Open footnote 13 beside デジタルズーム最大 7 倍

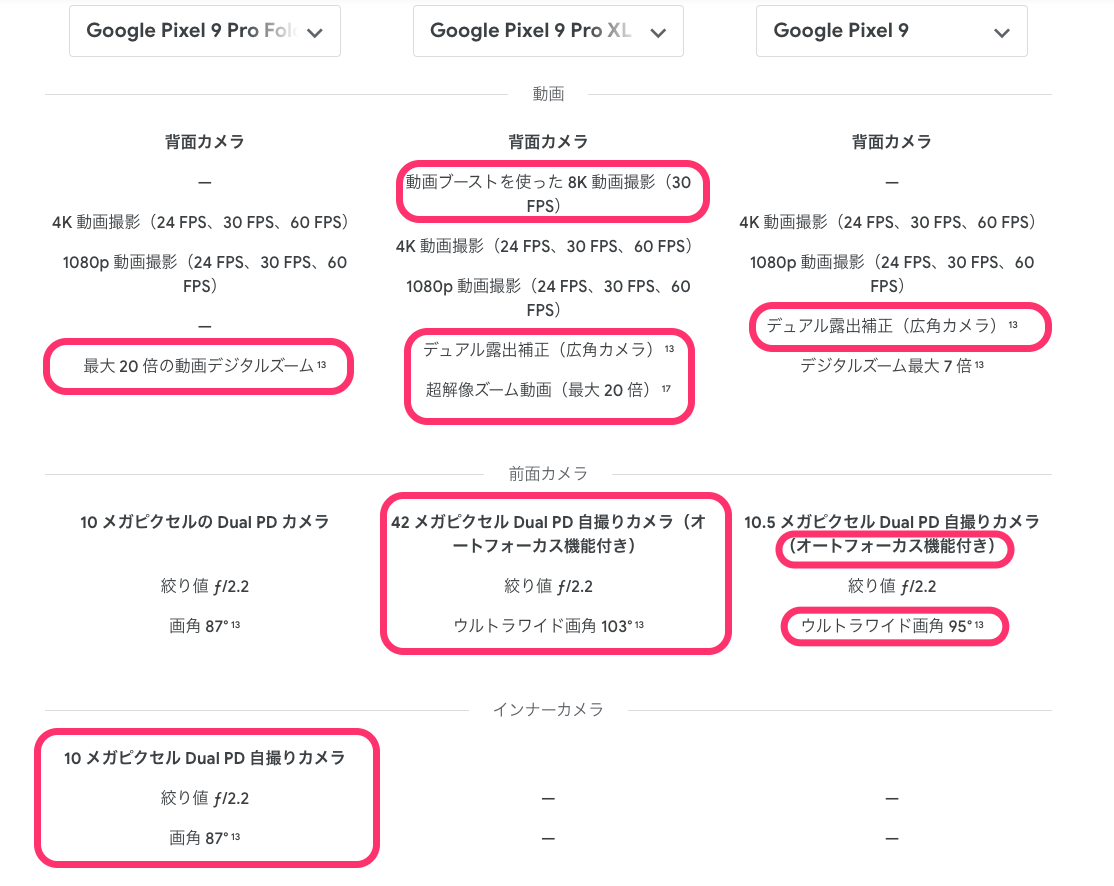[x=980, y=364]
